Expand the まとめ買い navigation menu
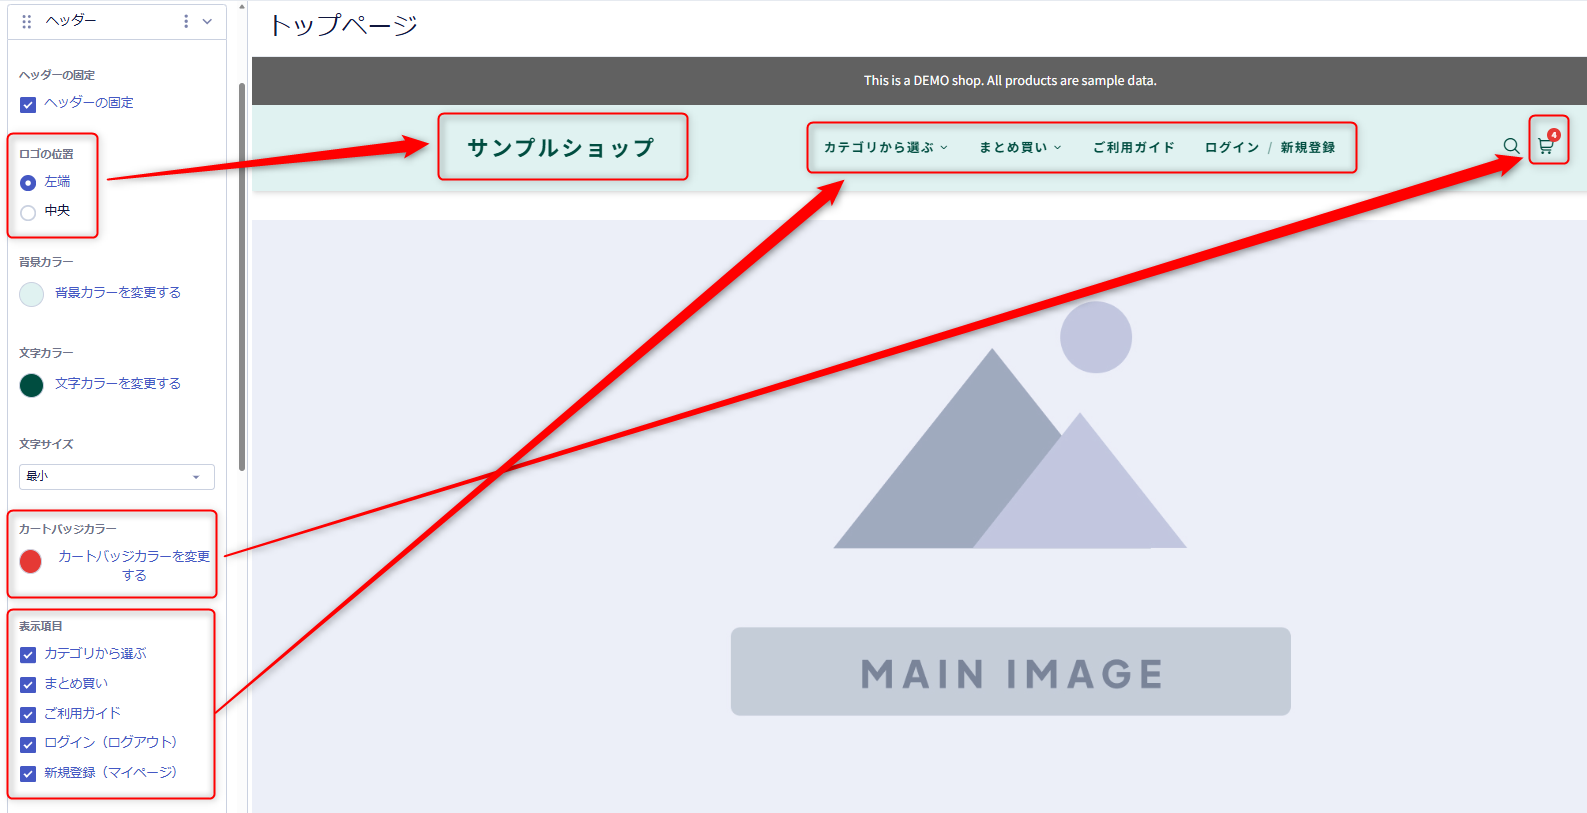Screen dimensions: 1587x813 tap(1020, 148)
